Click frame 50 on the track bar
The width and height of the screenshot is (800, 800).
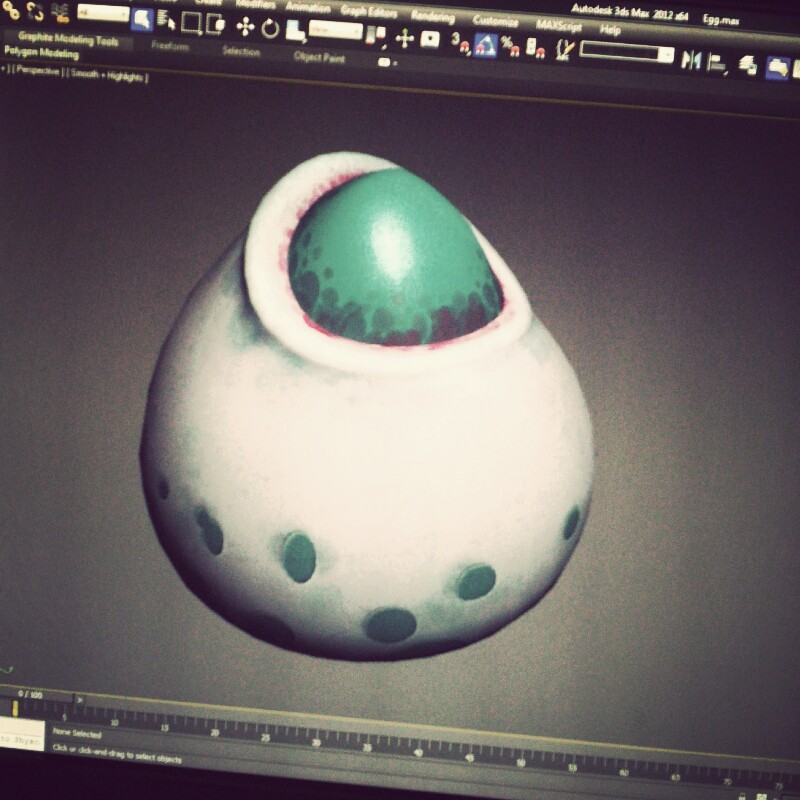click(520, 763)
